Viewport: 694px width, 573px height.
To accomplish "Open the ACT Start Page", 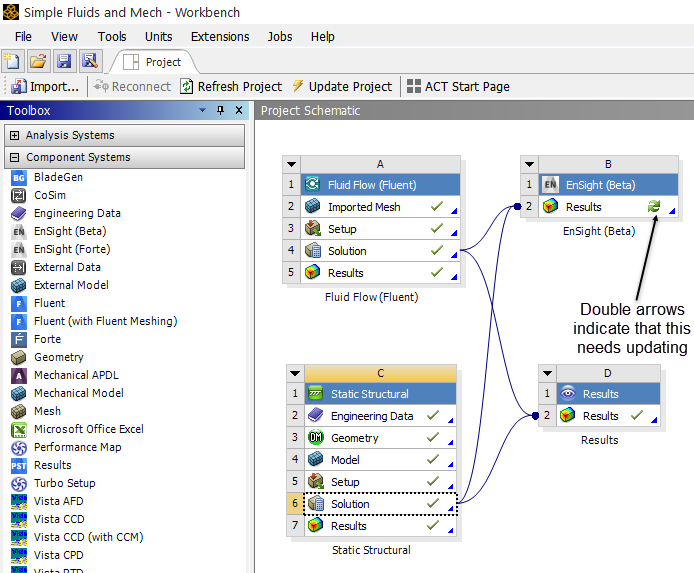I will 458,86.
